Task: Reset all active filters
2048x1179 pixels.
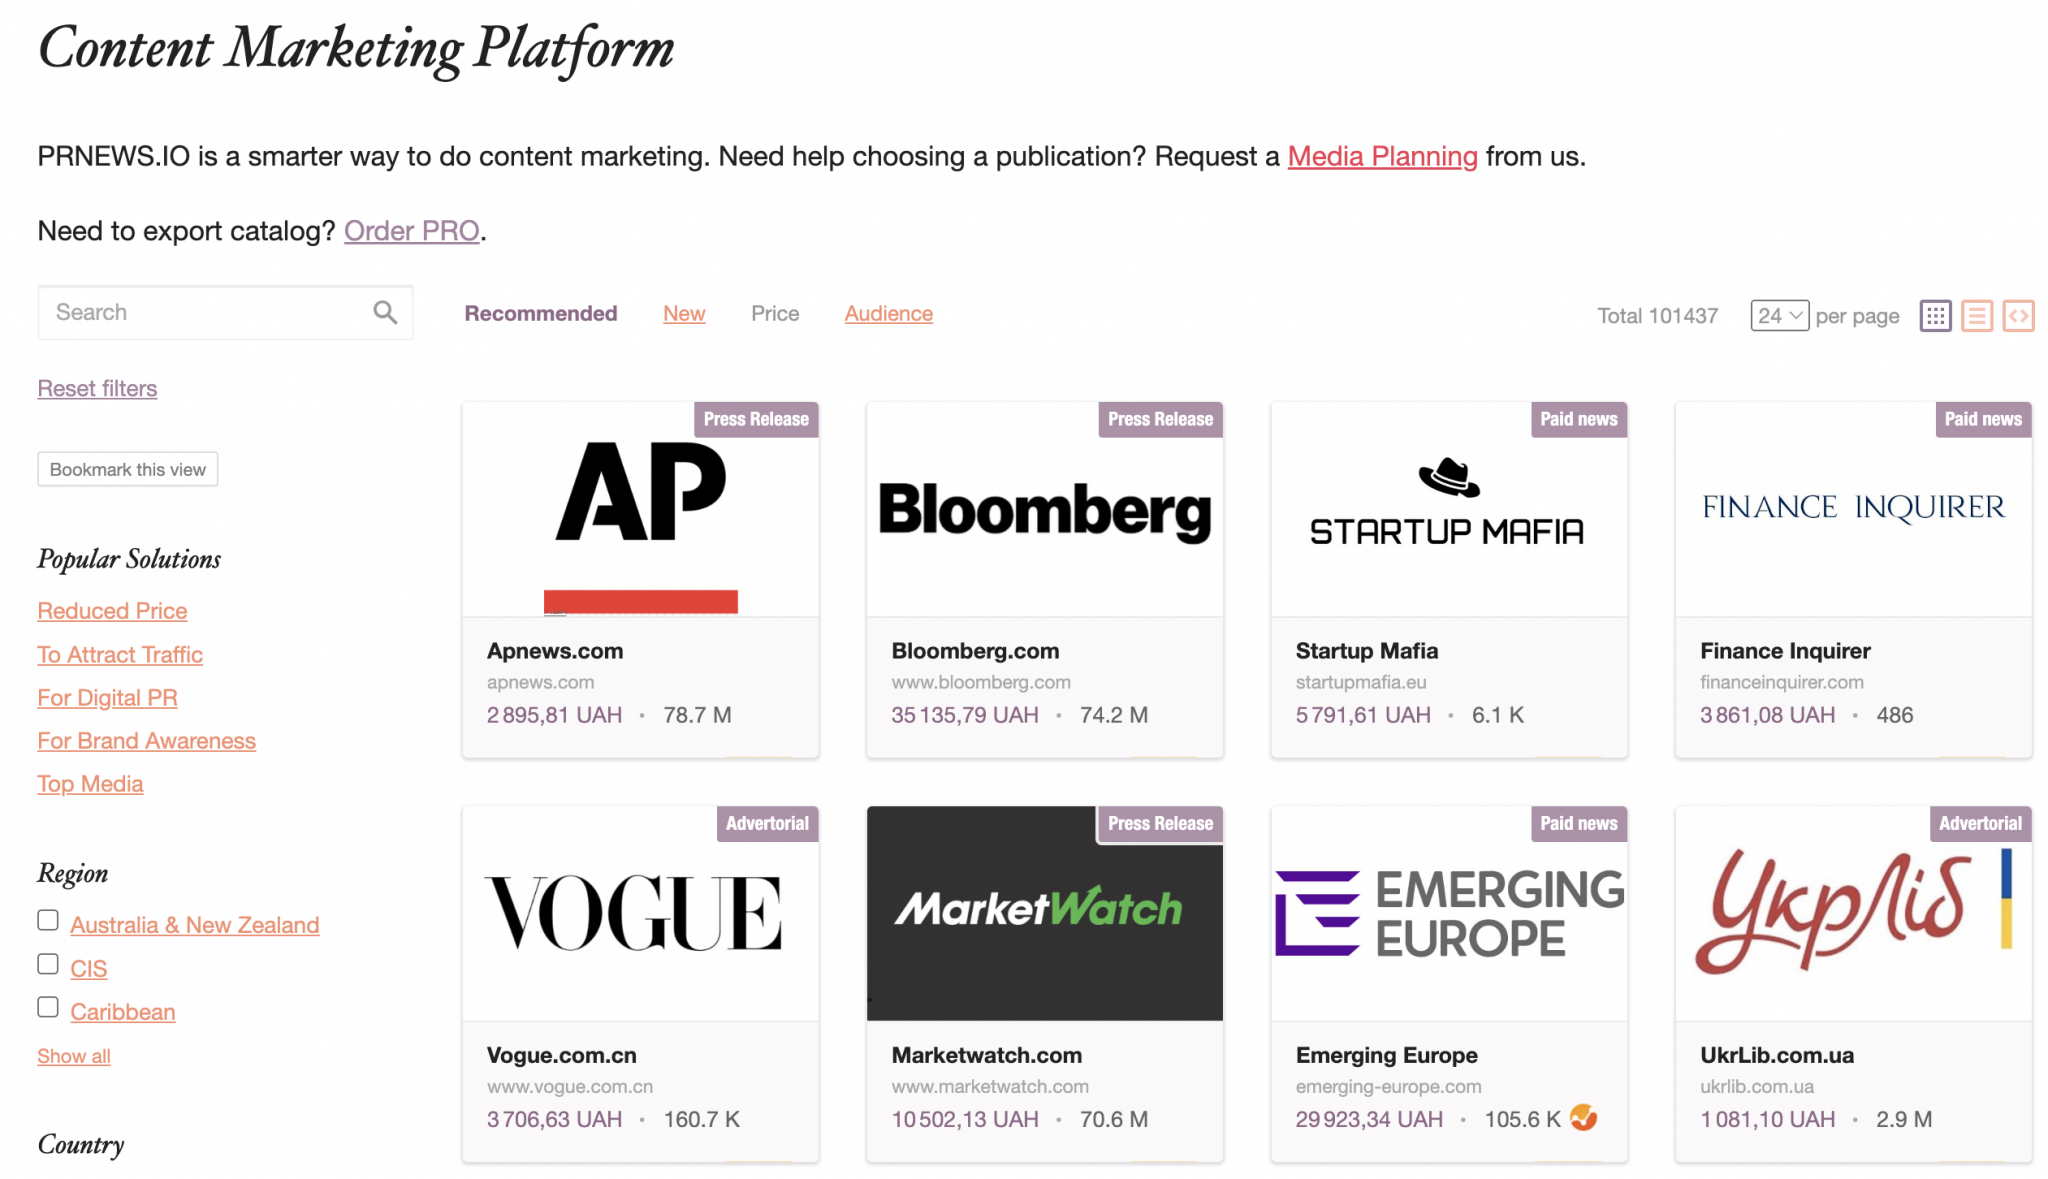Action: (96, 388)
